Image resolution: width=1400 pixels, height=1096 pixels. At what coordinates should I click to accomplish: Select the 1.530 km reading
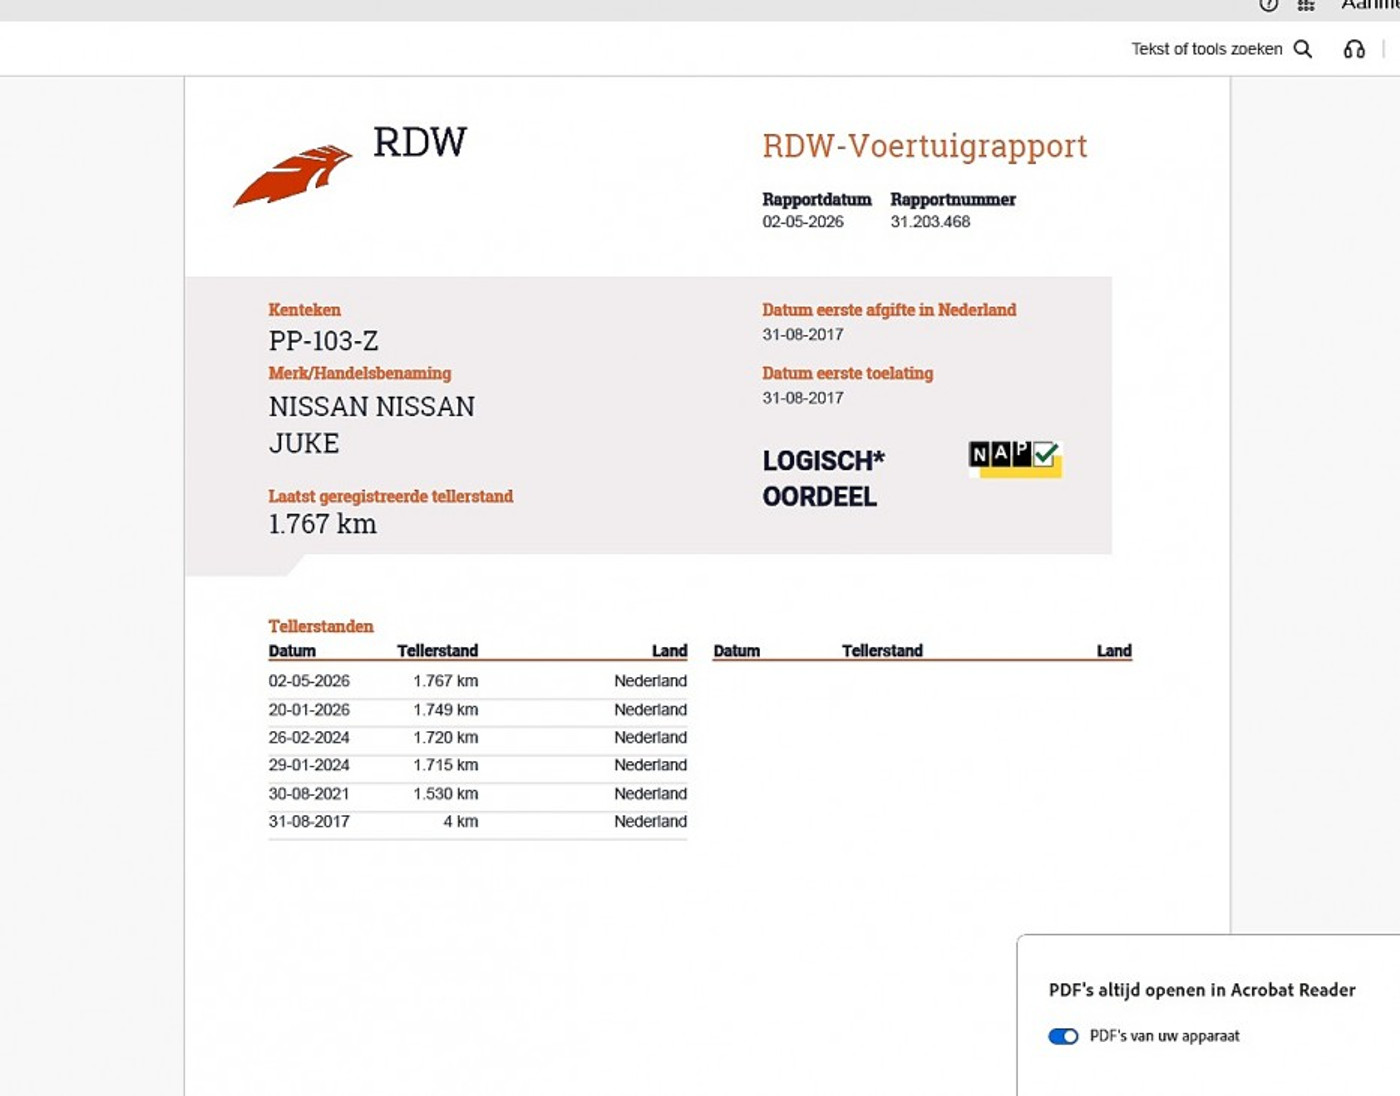[x=445, y=794]
